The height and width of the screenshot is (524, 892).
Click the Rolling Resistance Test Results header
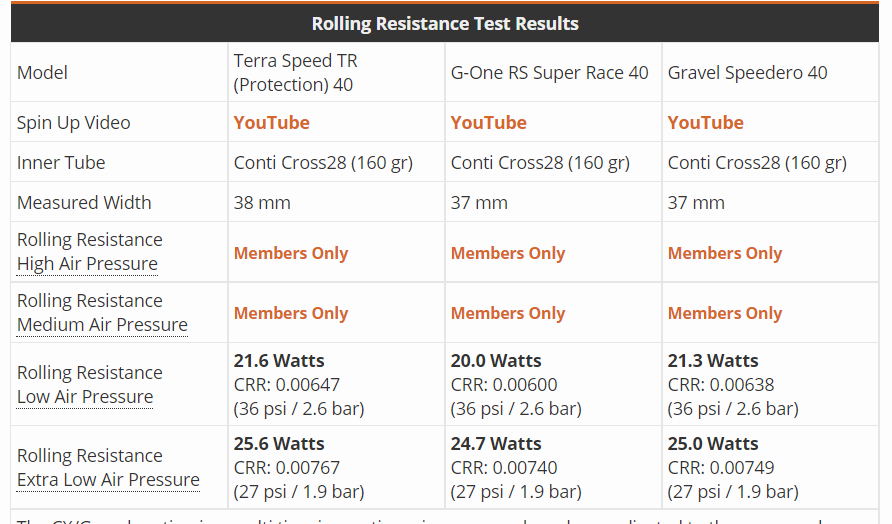(x=445, y=23)
